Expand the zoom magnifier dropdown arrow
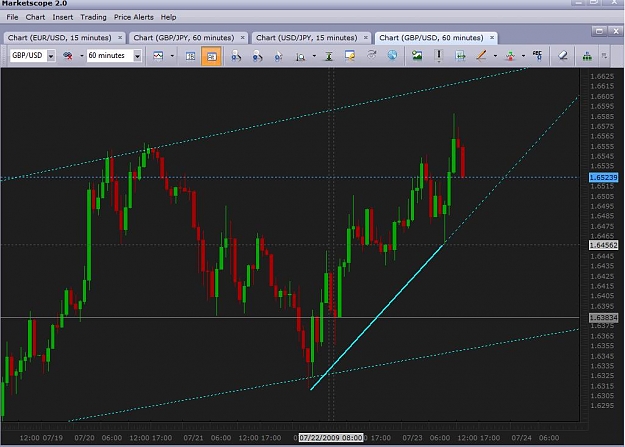Screen dimensions: 625x447 [314, 56]
